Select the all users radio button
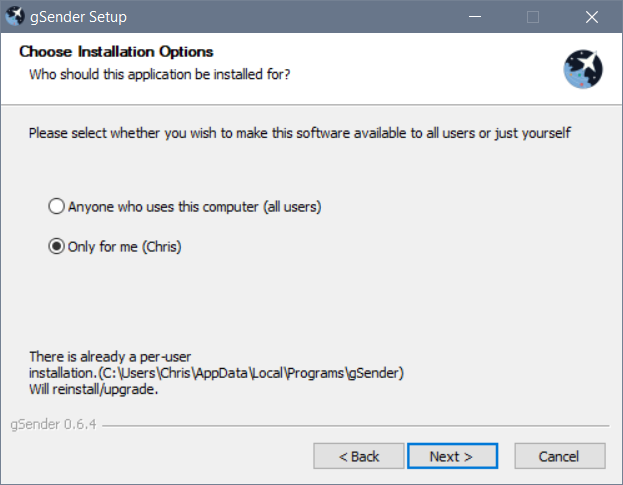 coord(56,207)
